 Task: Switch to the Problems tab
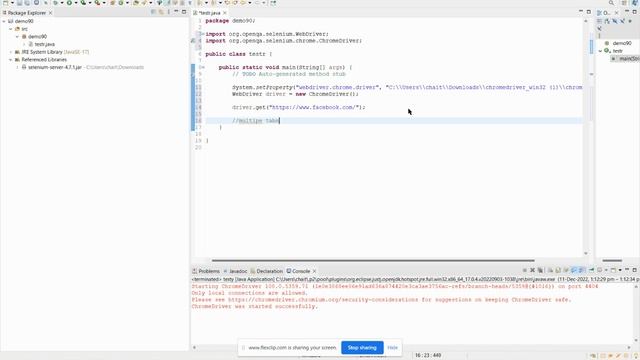pyautogui.click(x=206, y=271)
